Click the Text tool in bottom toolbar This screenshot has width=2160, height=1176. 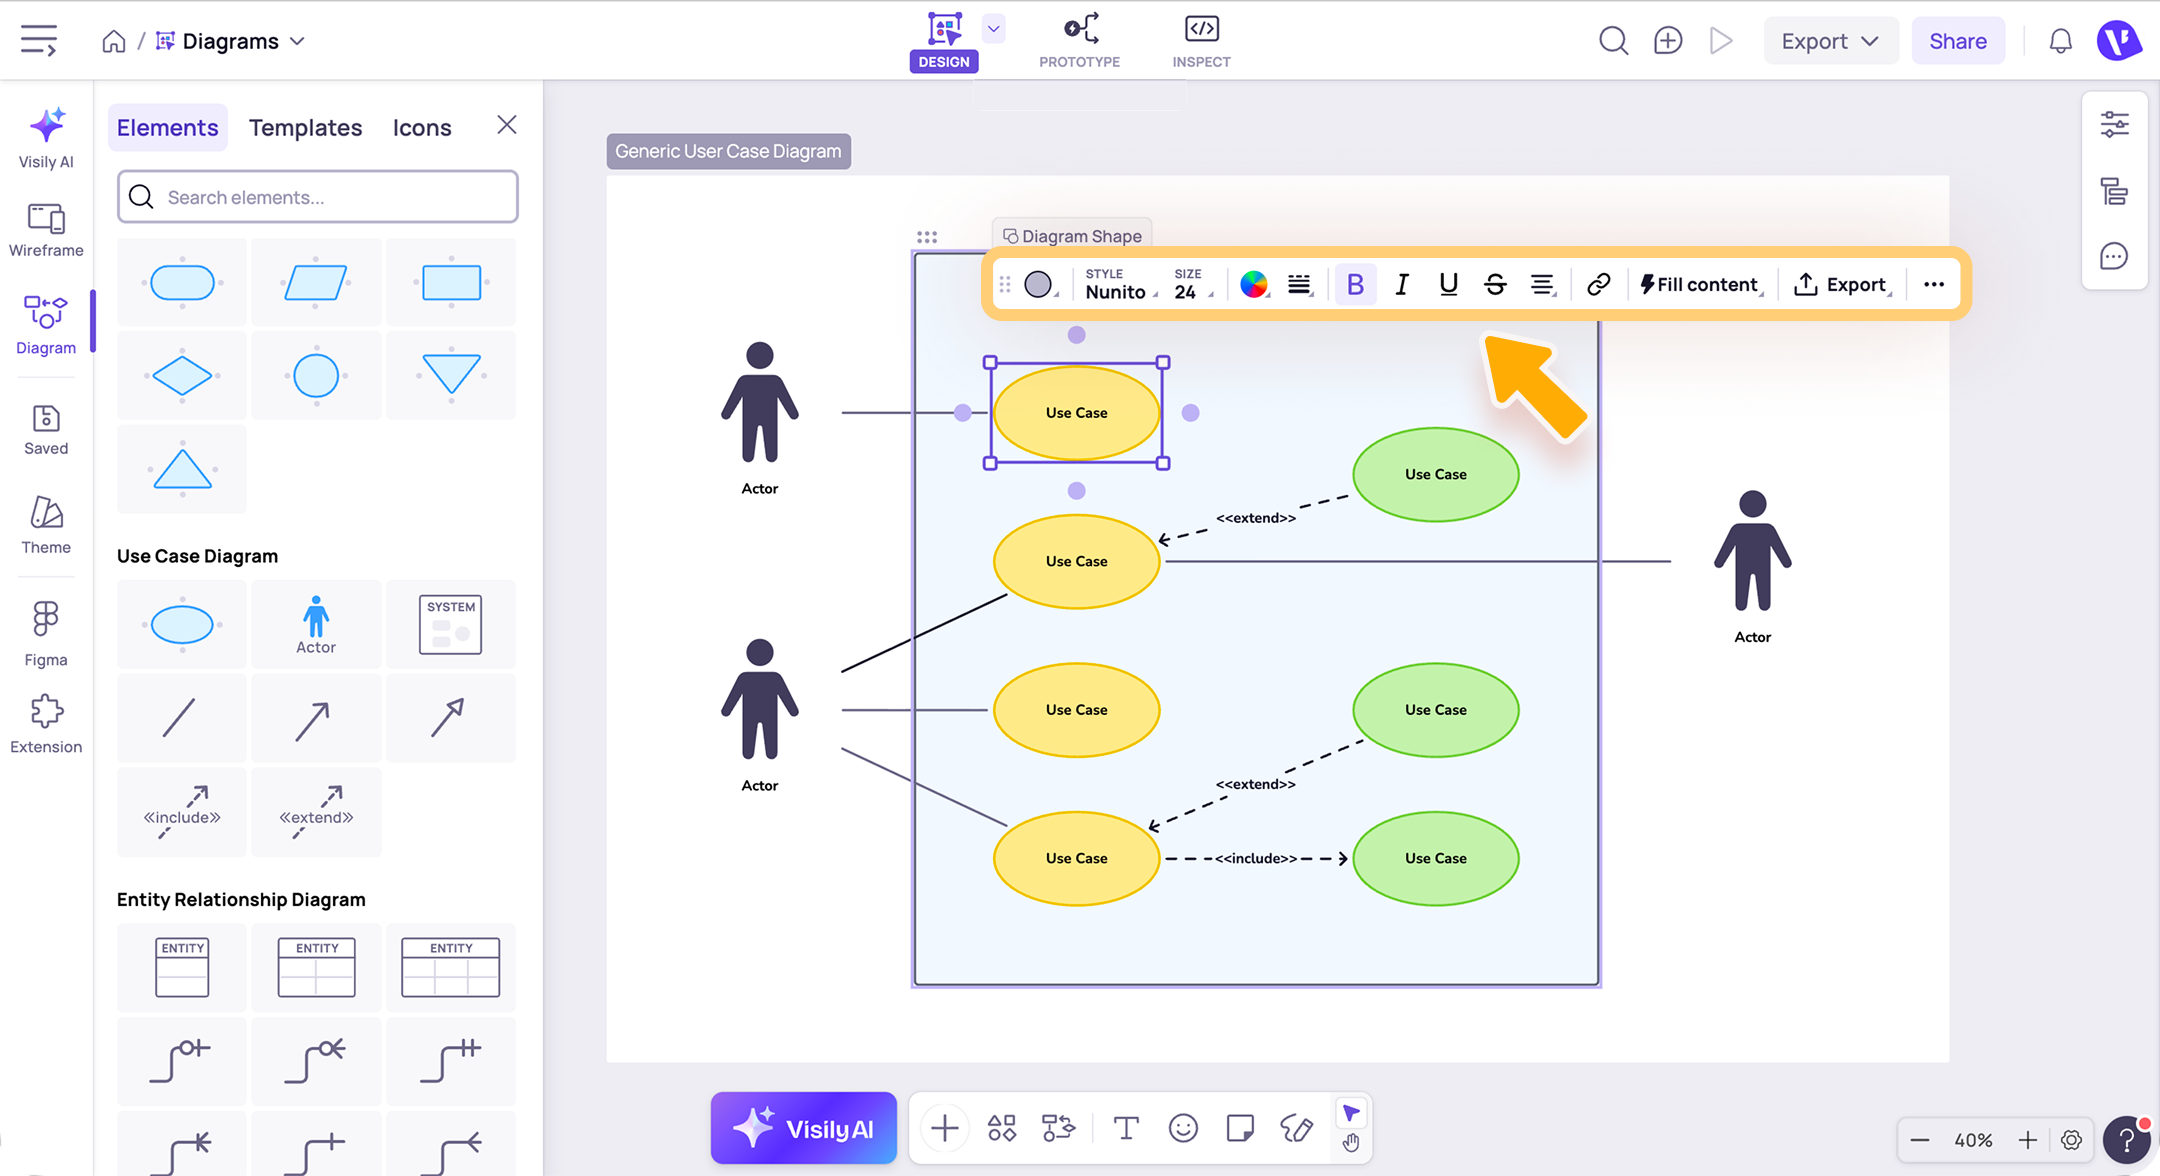[1126, 1129]
